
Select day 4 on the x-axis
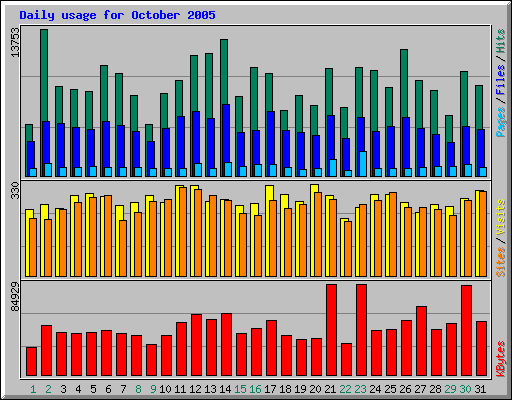[78, 389]
